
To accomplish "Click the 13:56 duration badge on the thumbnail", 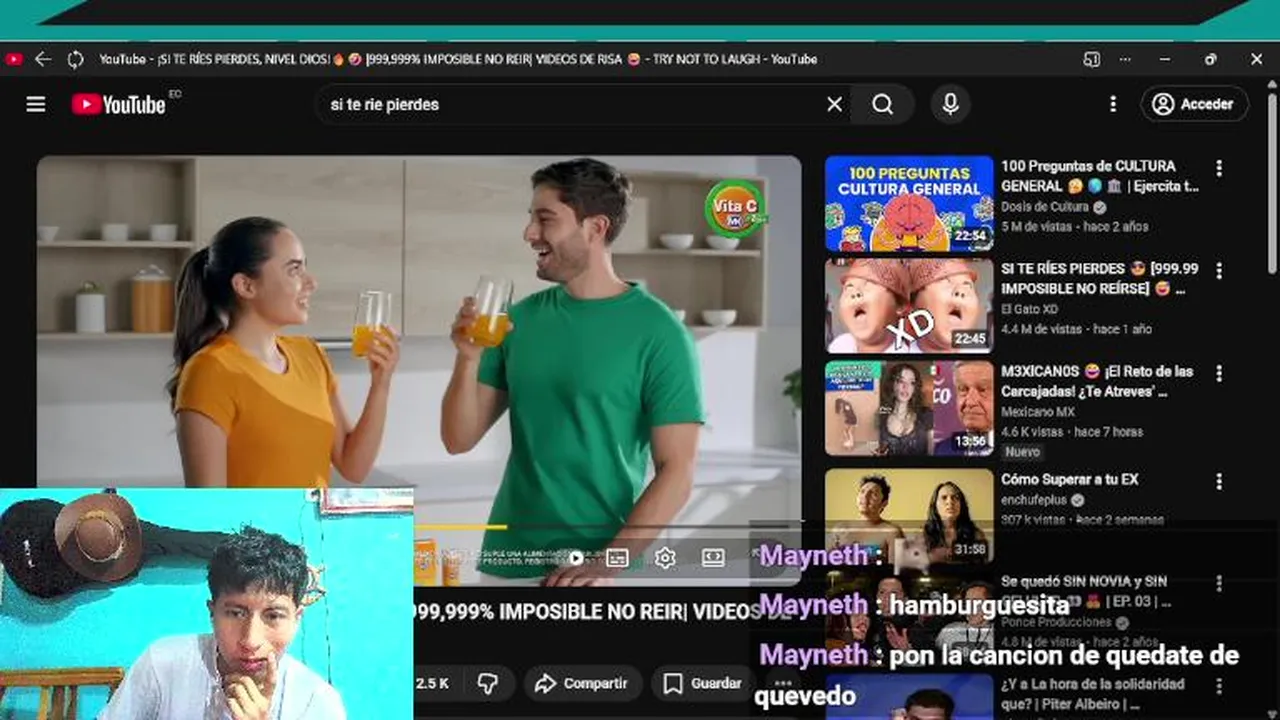I will point(971,441).
